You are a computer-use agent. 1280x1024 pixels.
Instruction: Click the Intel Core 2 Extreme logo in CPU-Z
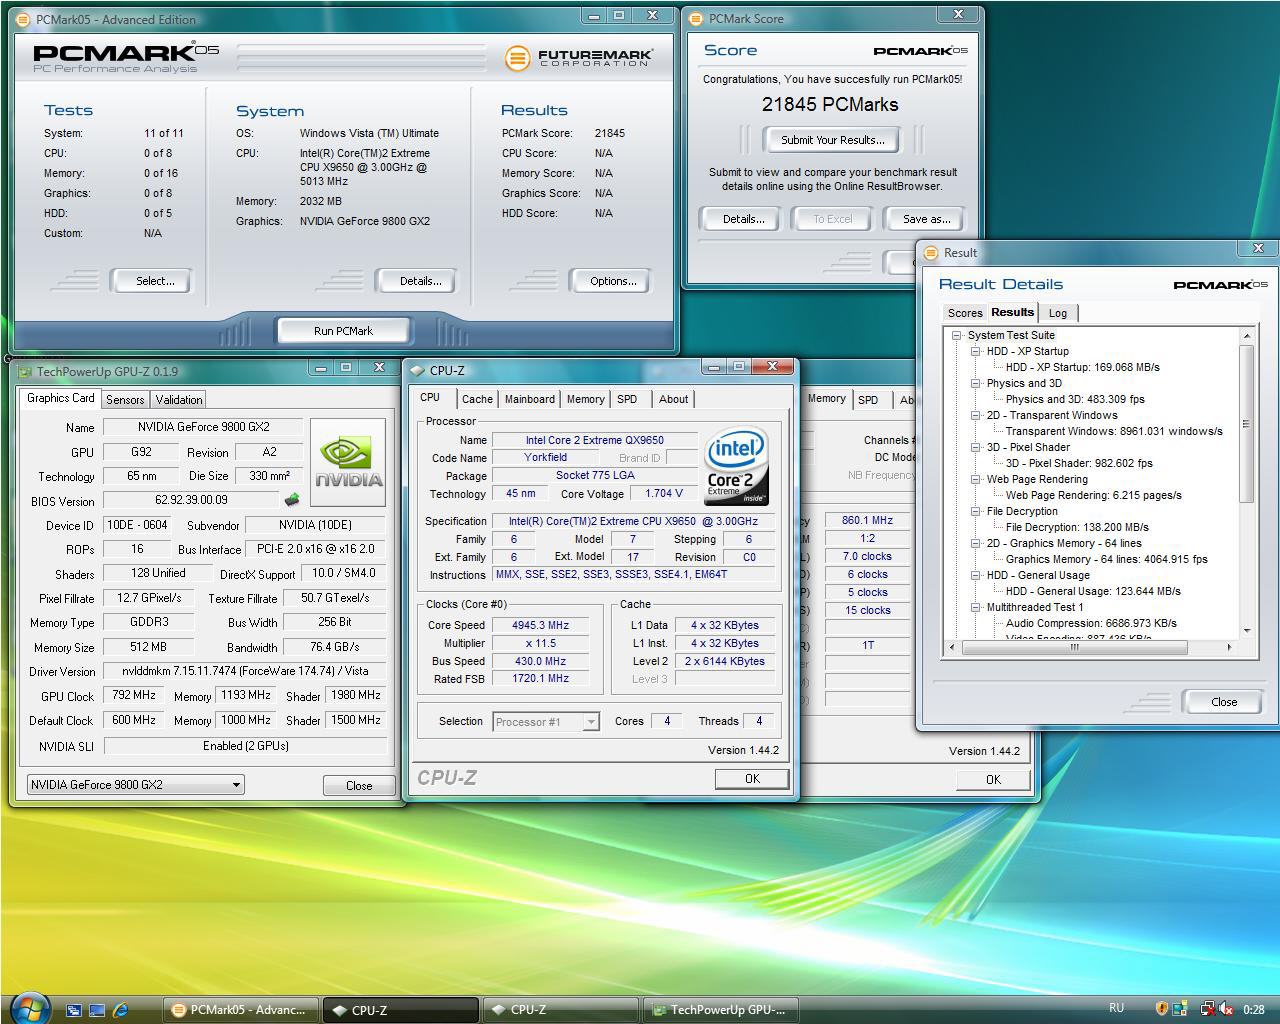736,466
